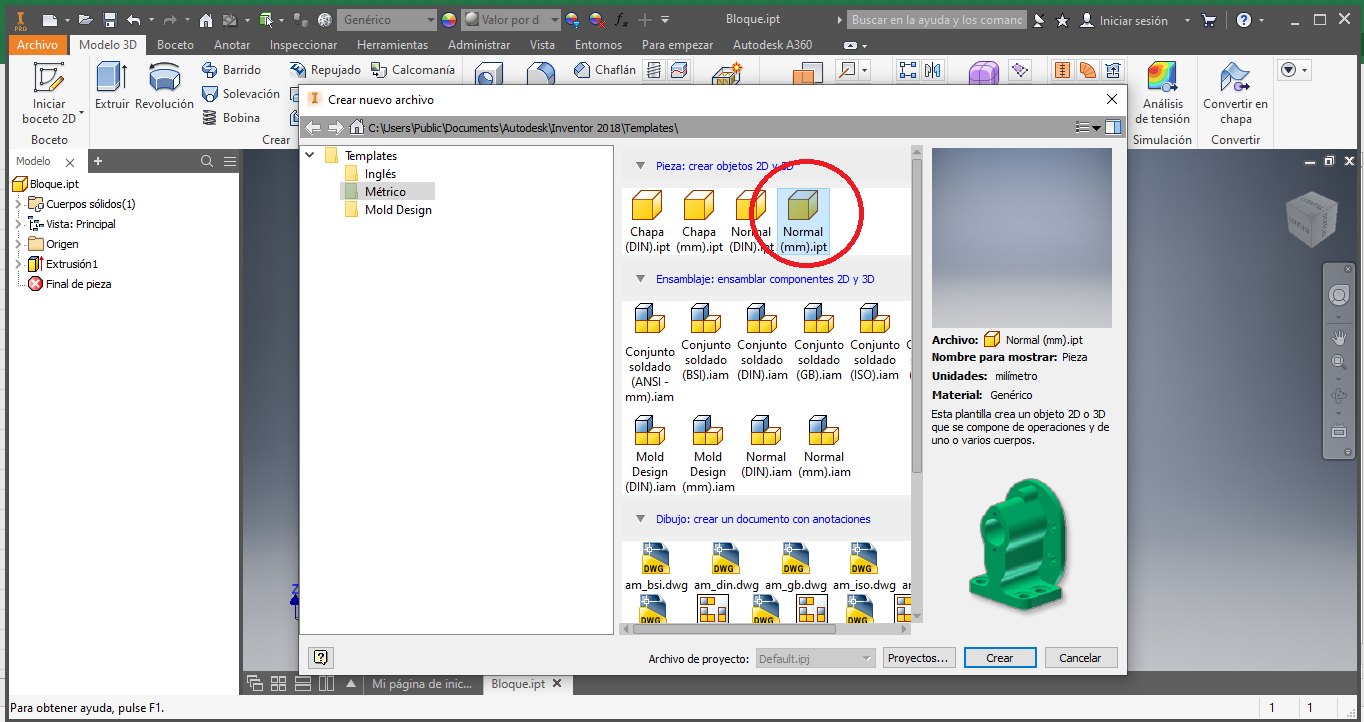The height and width of the screenshot is (722, 1364).
Task: Switch to the Vista ribbon tab
Action: [x=542, y=45]
